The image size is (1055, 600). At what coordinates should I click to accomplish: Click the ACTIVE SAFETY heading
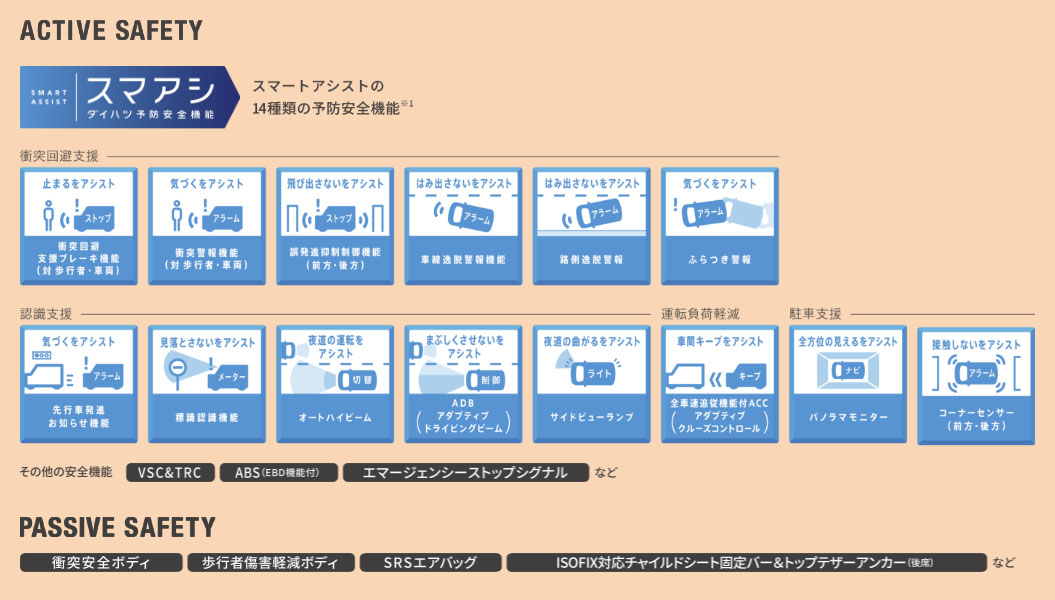pyautogui.click(x=111, y=31)
